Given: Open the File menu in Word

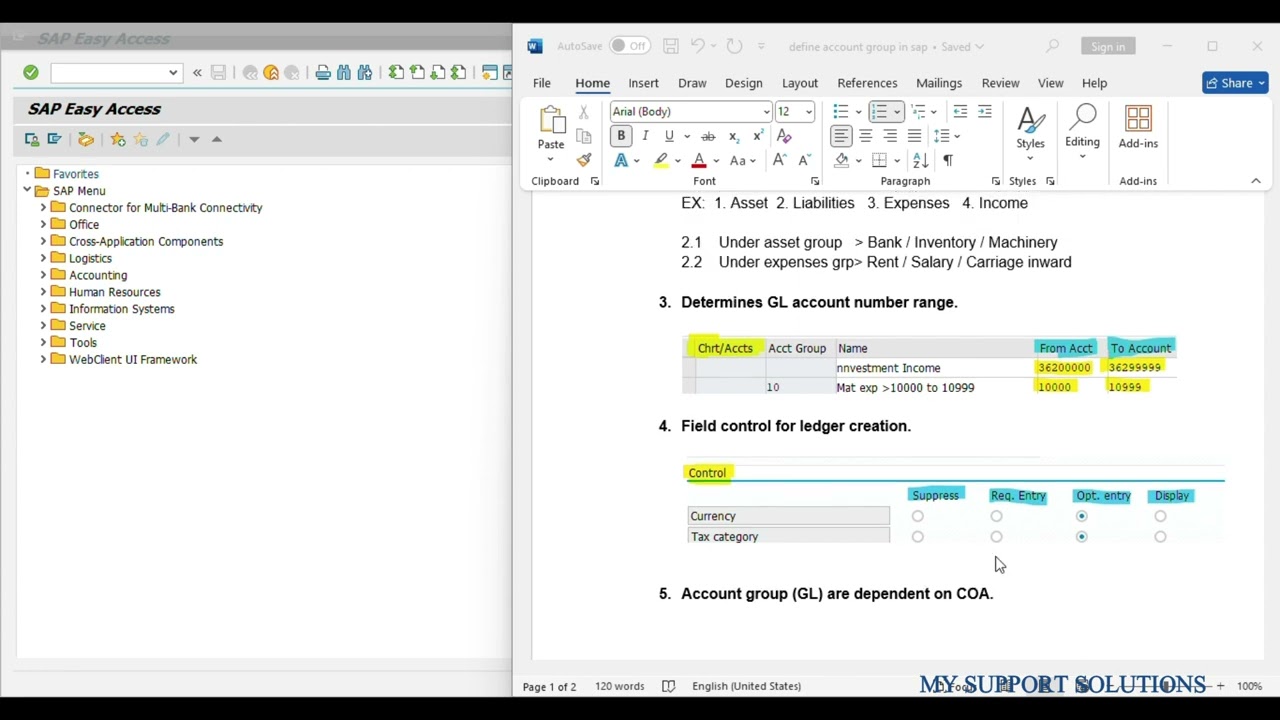Looking at the screenshot, I should pos(541,83).
